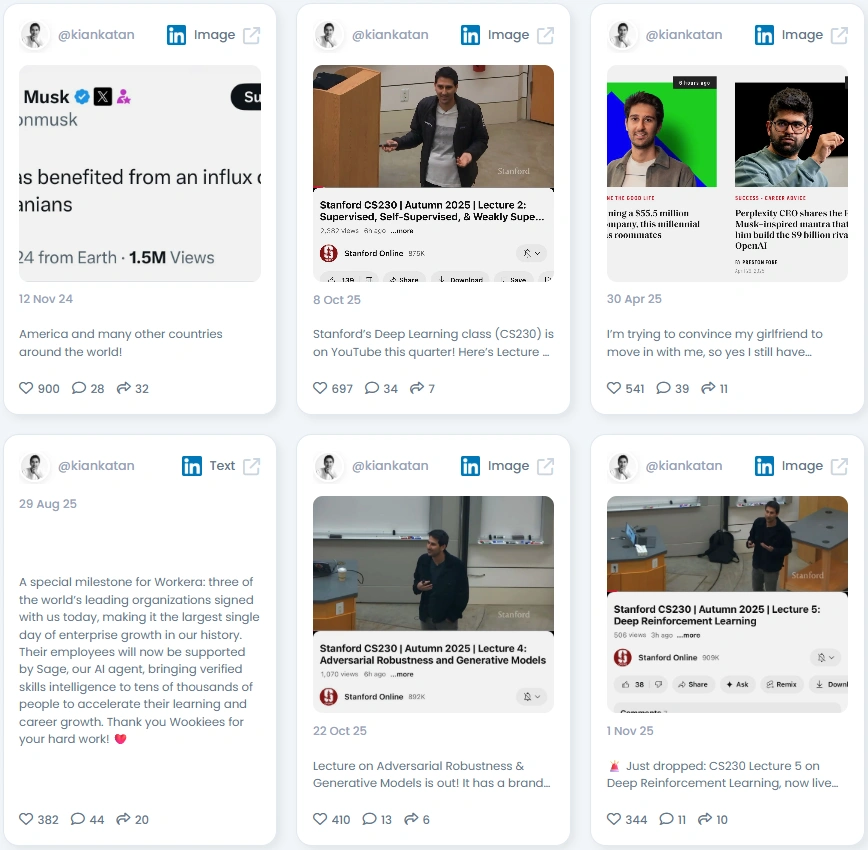Share the post with 11 shares
This screenshot has height=850, width=868.
708,388
